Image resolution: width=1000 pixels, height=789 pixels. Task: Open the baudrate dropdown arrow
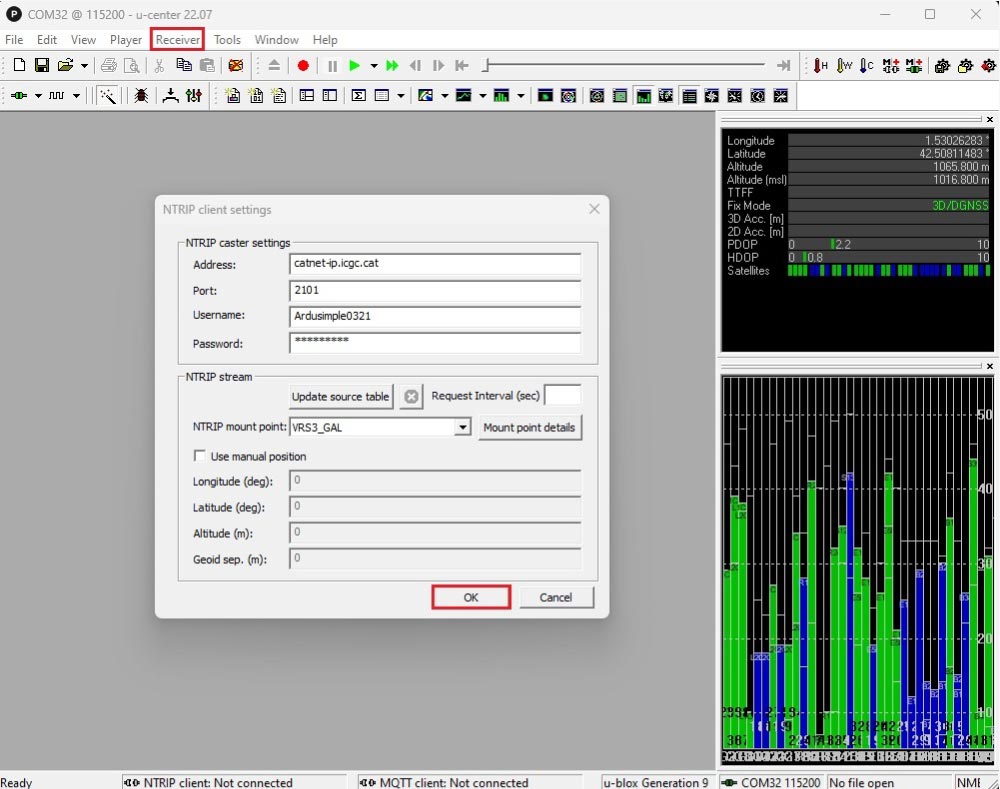[76, 96]
